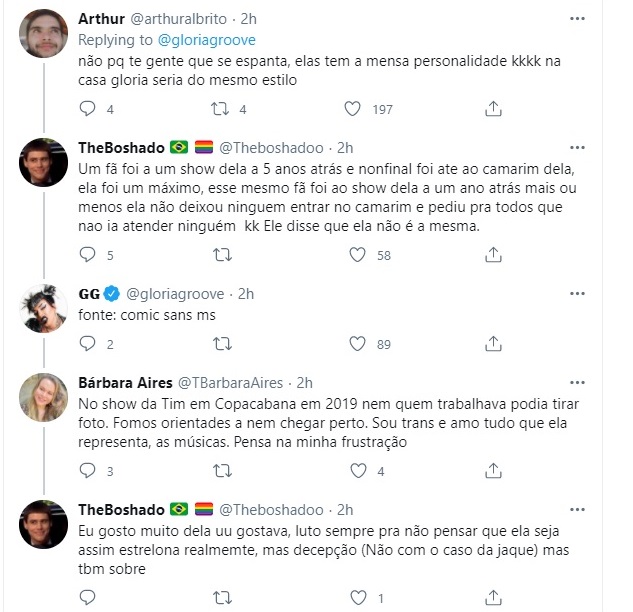Open more options on Bárbara Aires' tweet
Viewport: 633px width, 612px height.
578,382
